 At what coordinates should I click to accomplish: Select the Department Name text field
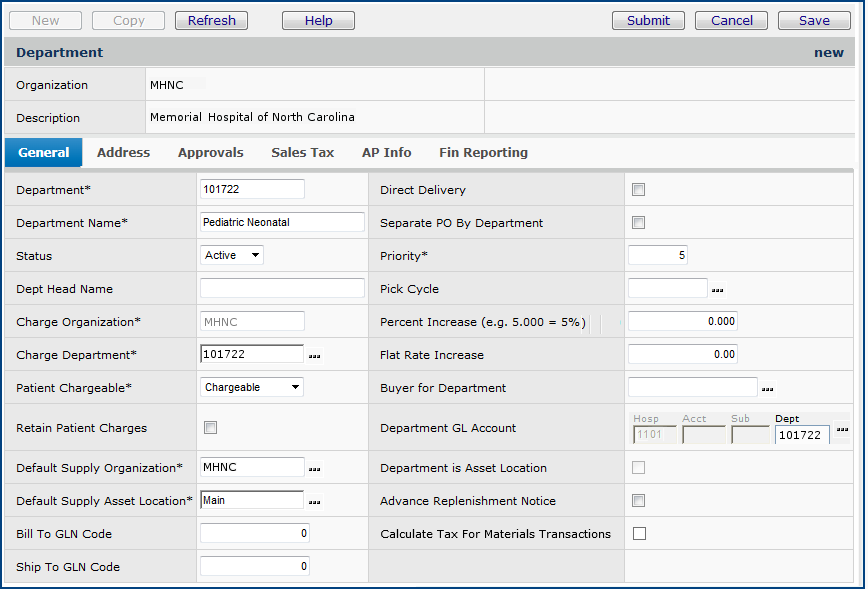(282, 223)
